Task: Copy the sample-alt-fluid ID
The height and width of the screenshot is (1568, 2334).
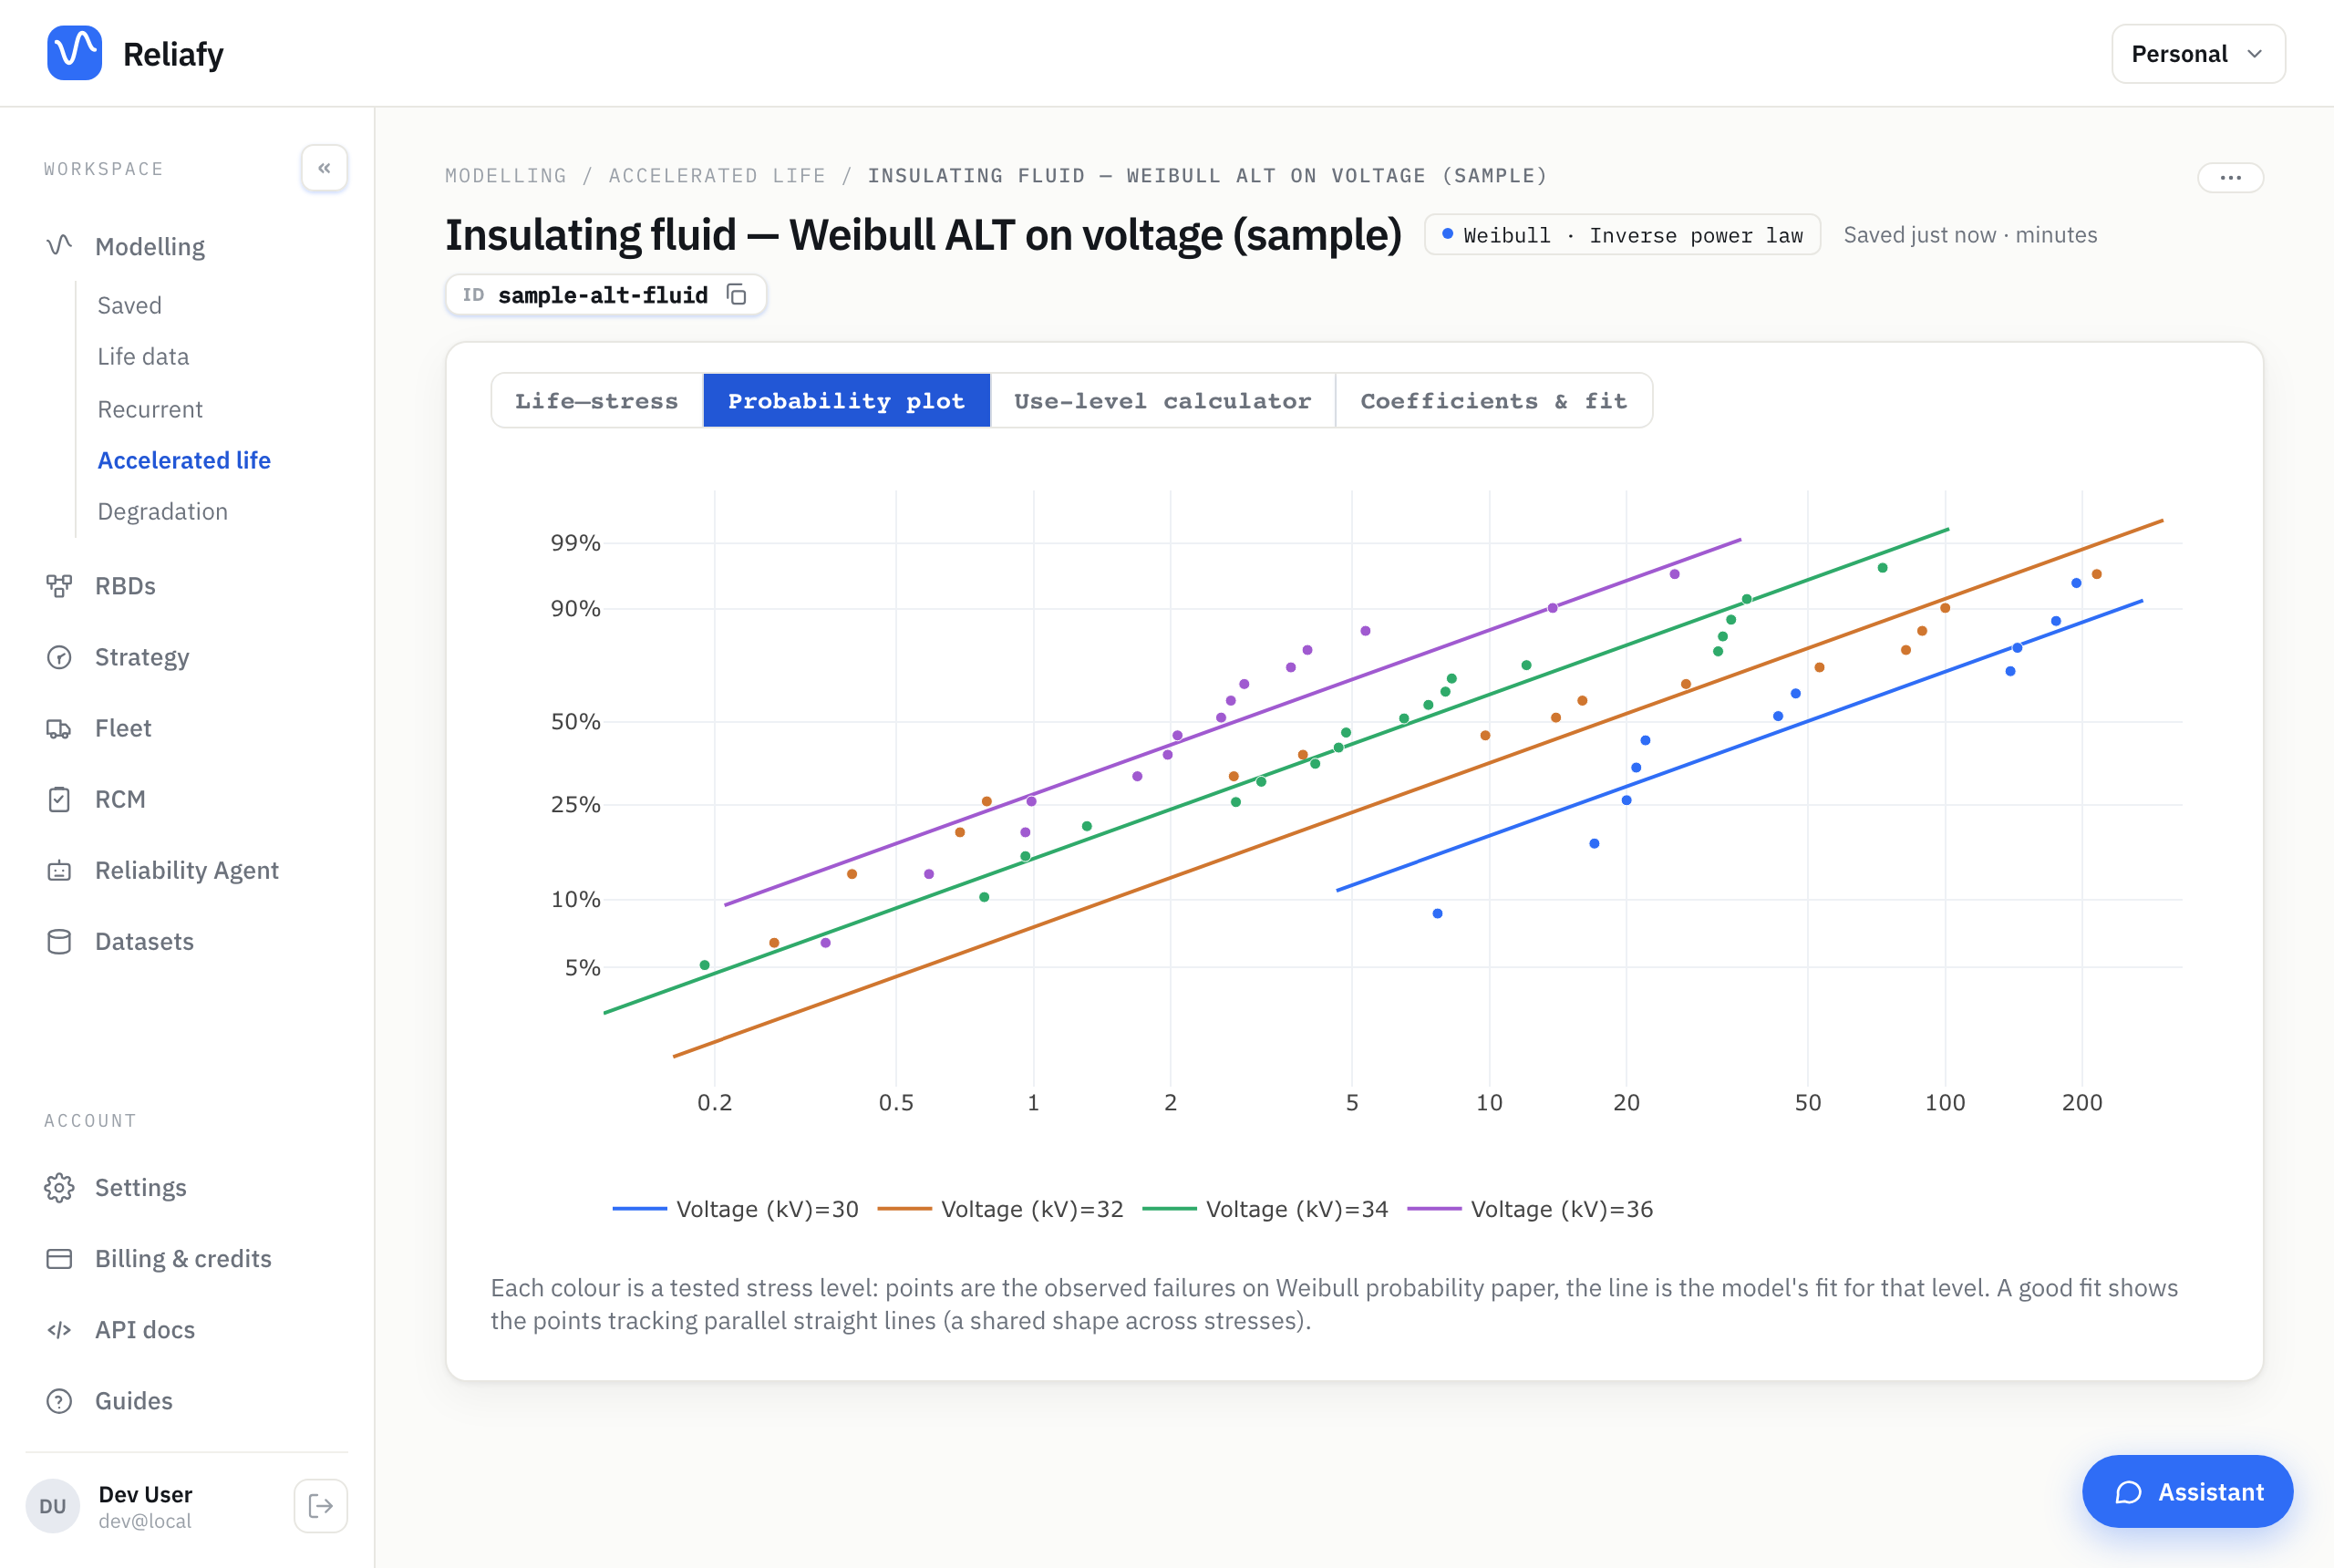Action: click(737, 295)
